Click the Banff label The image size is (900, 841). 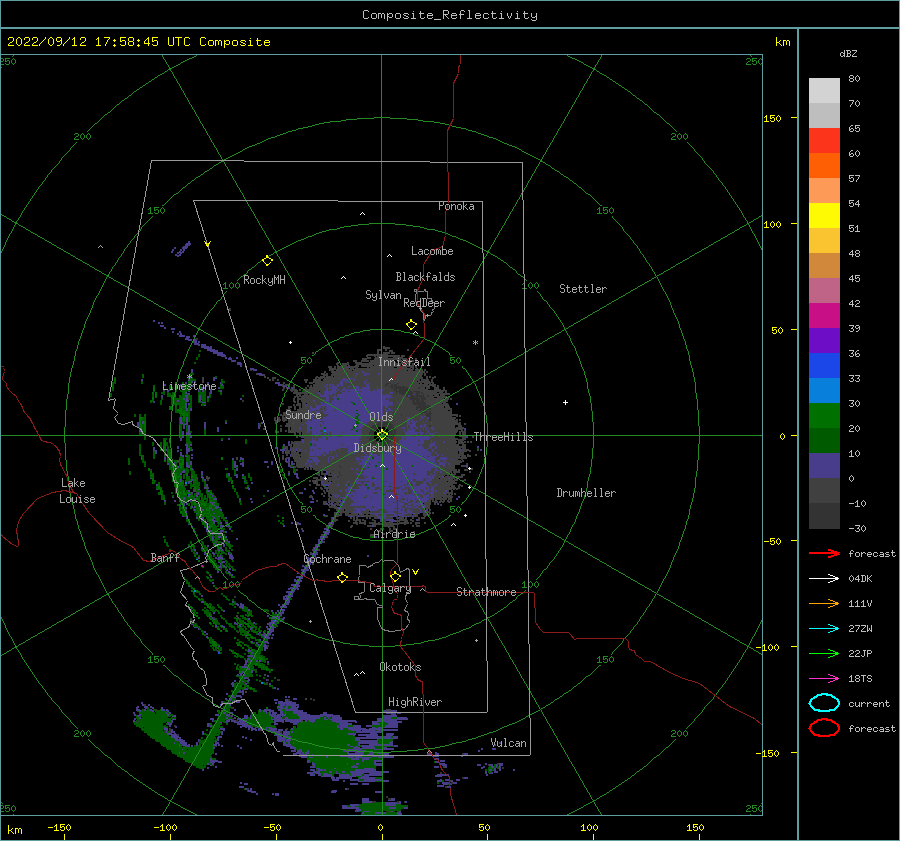click(165, 558)
